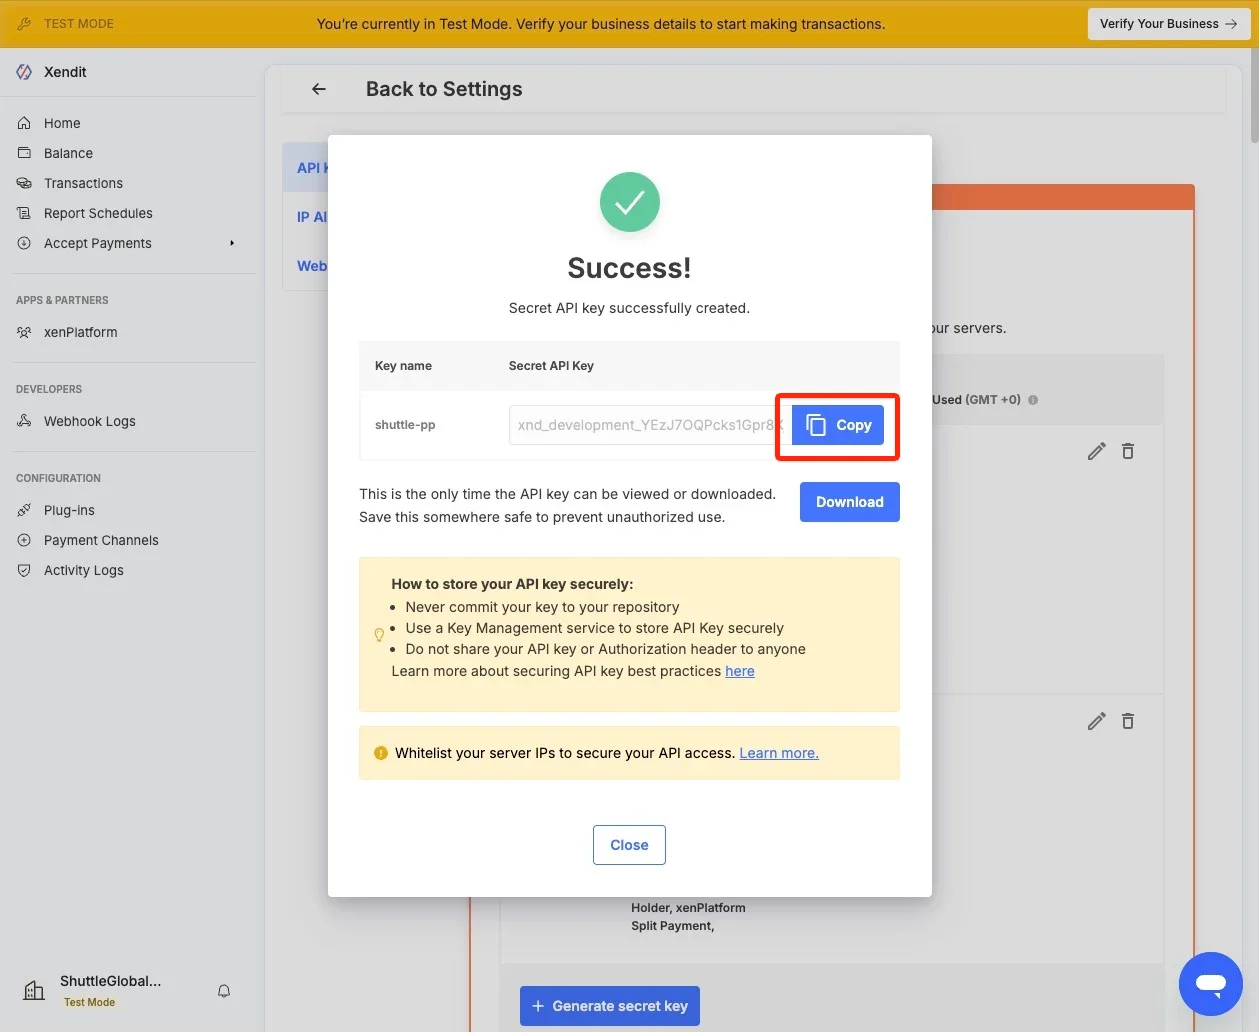Open the securing API key 'here' link

coord(739,671)
